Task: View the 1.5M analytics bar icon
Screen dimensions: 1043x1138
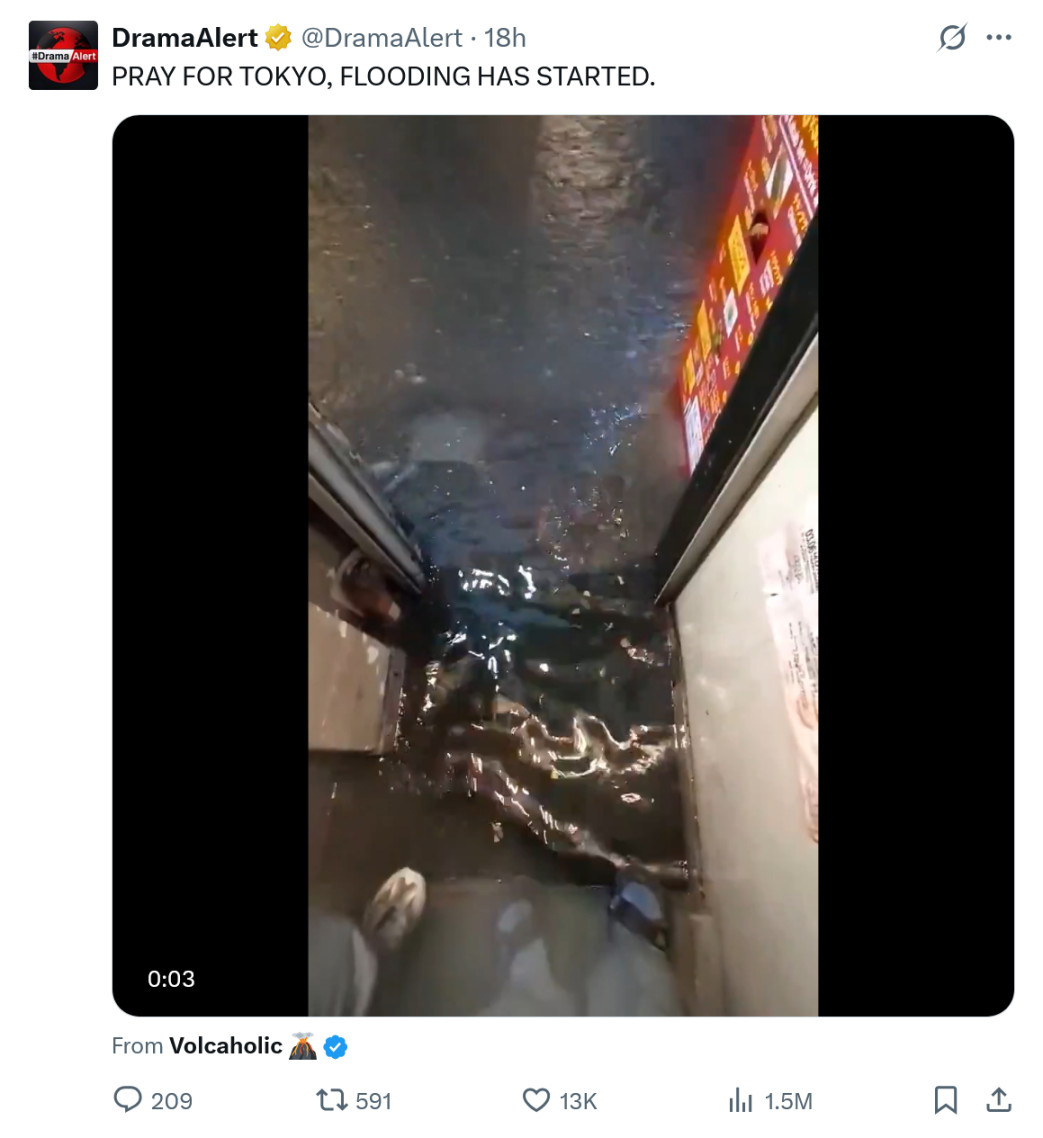Action: tap(740, 1100)
